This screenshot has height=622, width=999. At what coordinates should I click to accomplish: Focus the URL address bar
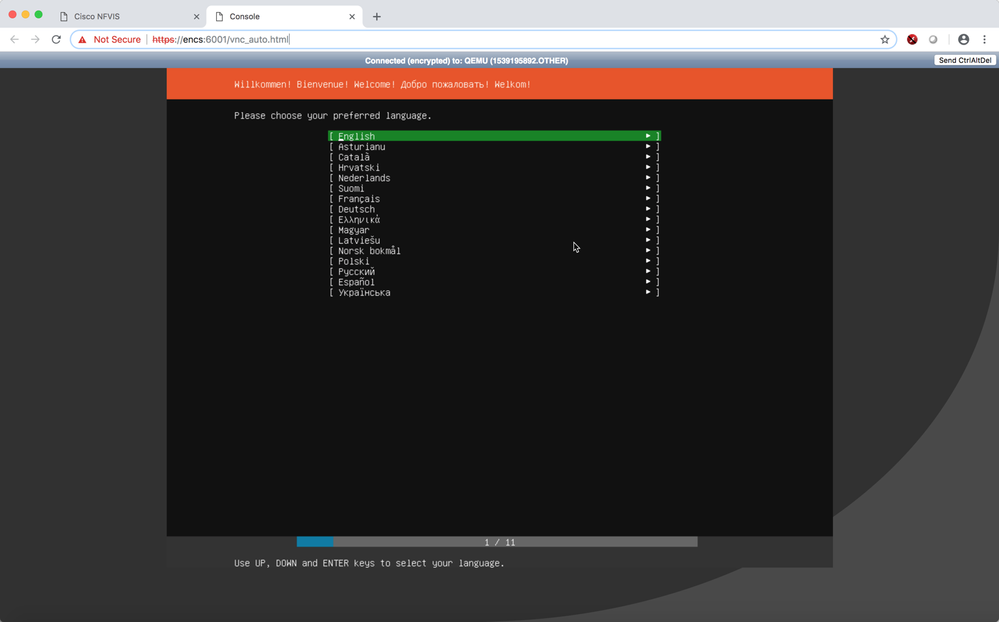tap(483, 40)
